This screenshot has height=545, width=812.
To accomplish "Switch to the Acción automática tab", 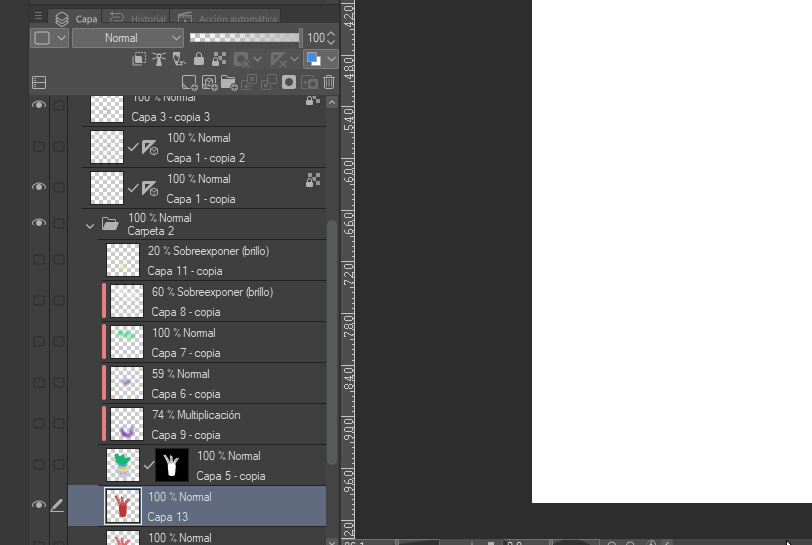I will pos(227,18).
